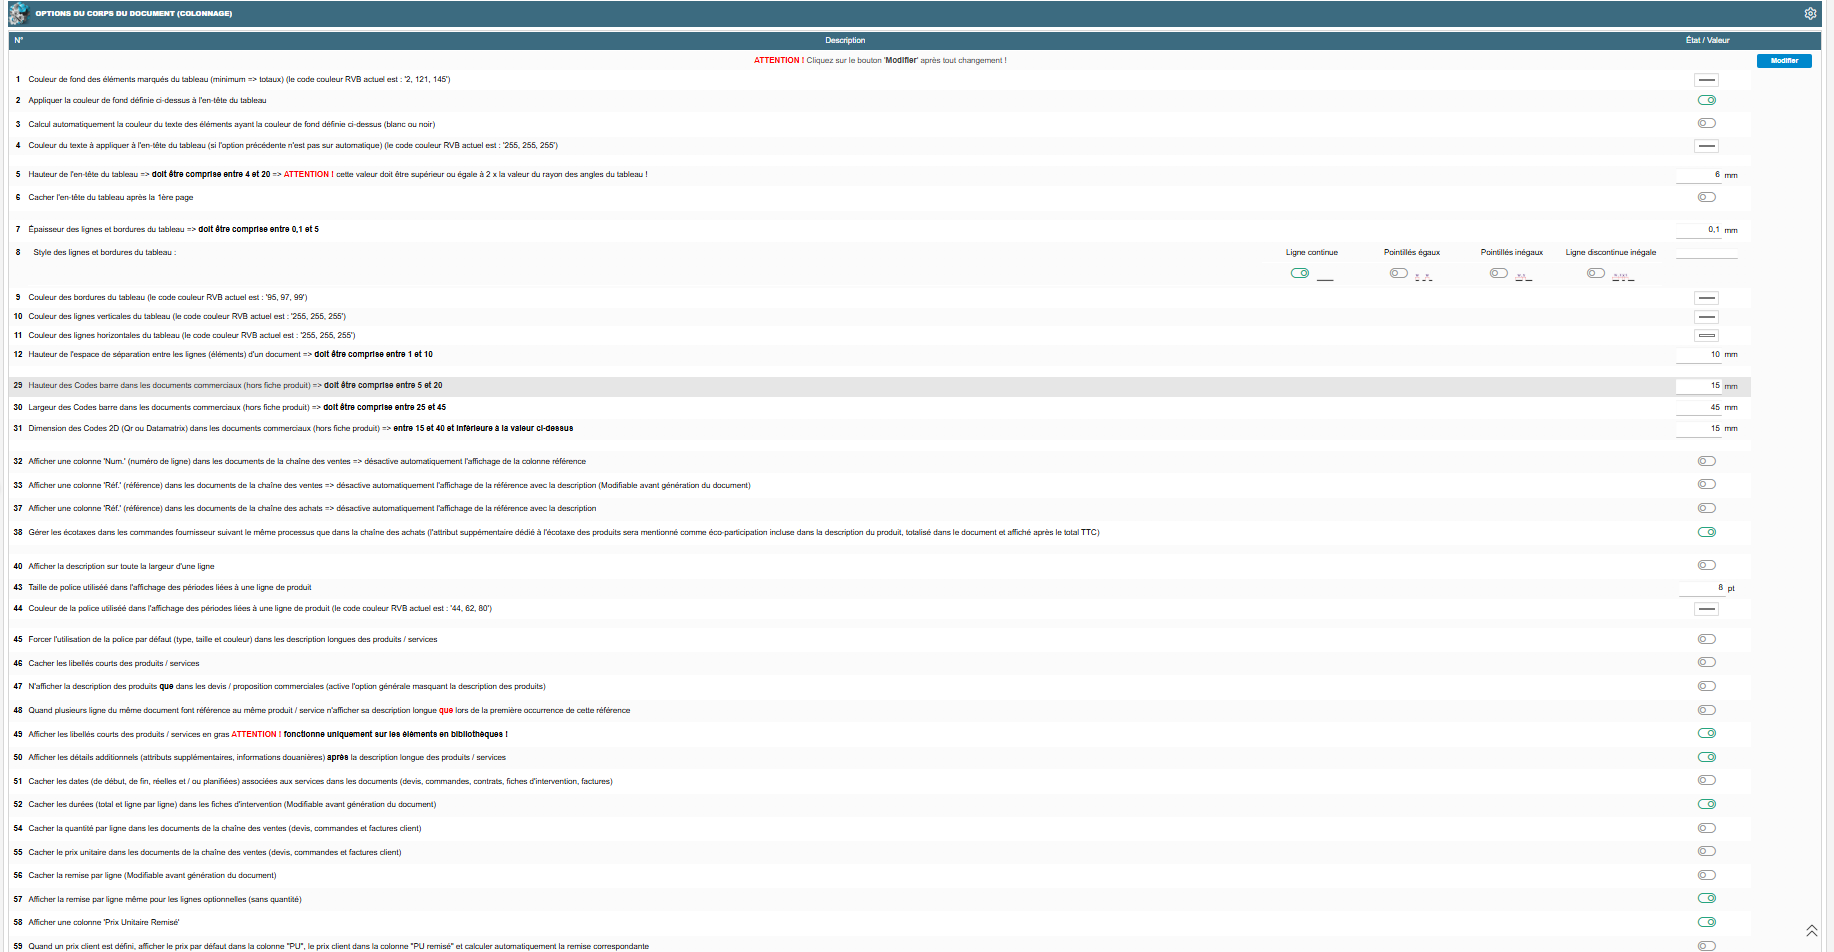The width and height of the screenshot is (1834, 952).
Task: Edit row 5 table header height field
Action: 1699,175
